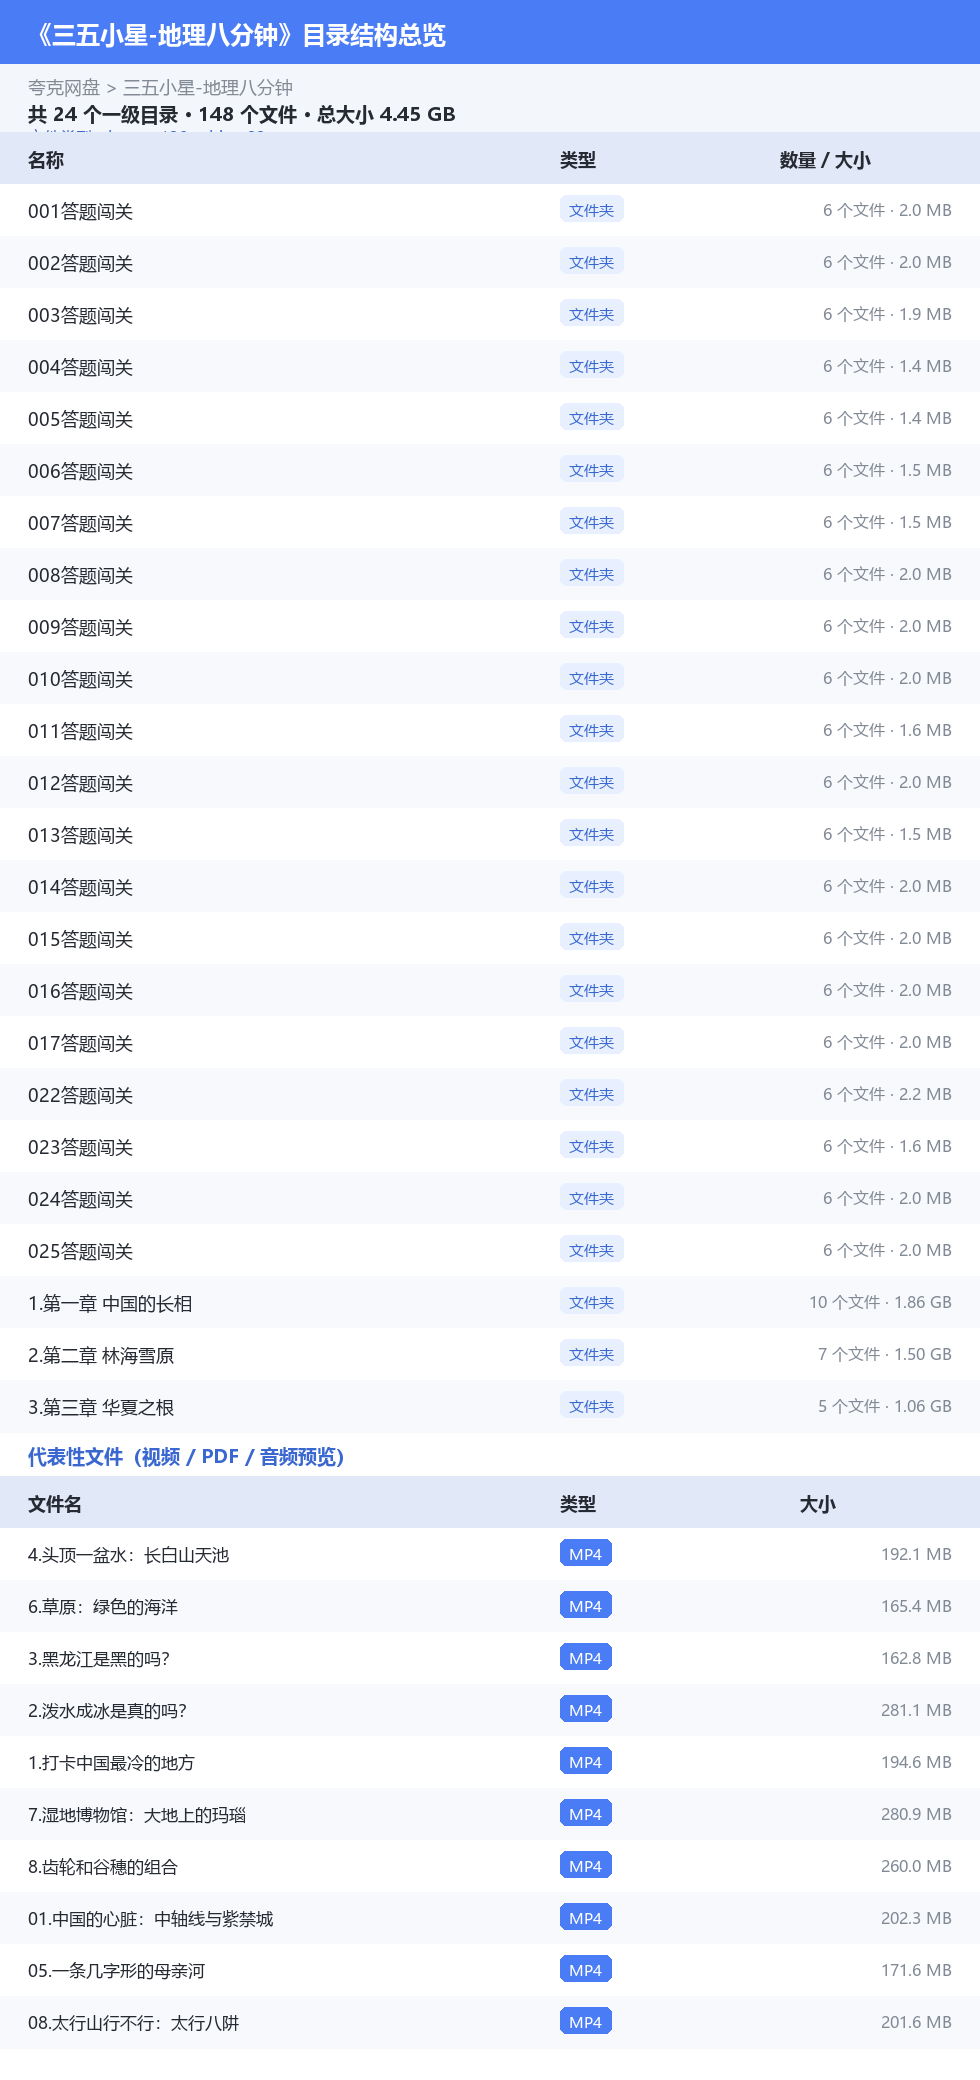
Task: Click the 280.9 MB size value
Action: click(916, 1814)
